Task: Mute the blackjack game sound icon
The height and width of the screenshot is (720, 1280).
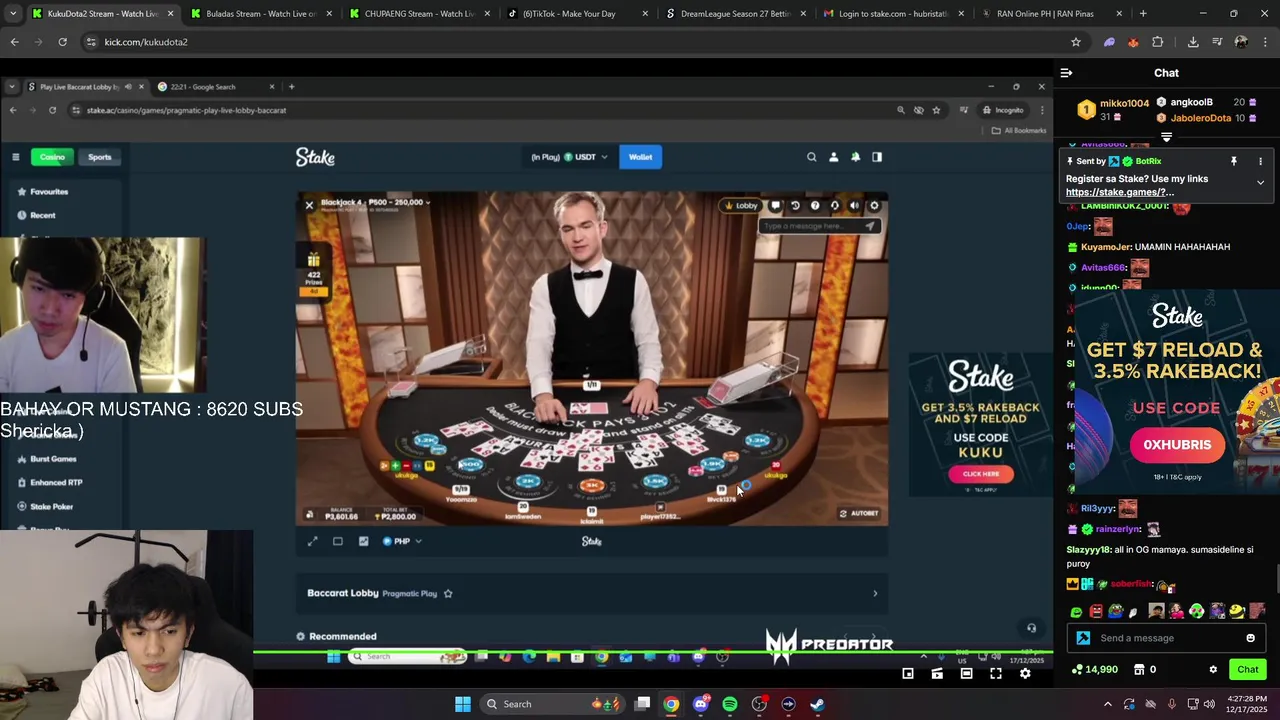Action: tap(854, 206)
